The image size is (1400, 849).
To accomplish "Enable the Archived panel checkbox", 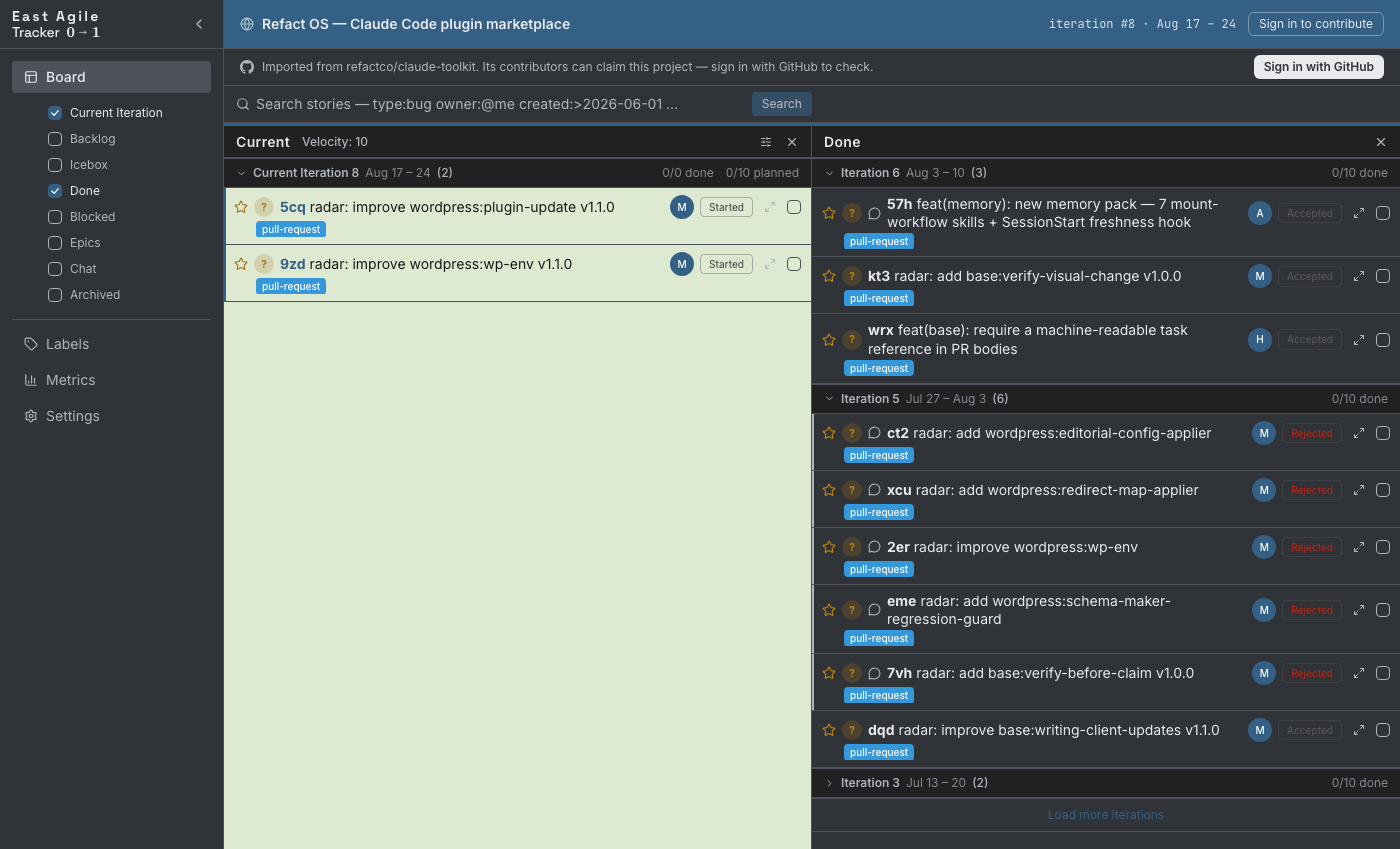I will coord(55,295).
